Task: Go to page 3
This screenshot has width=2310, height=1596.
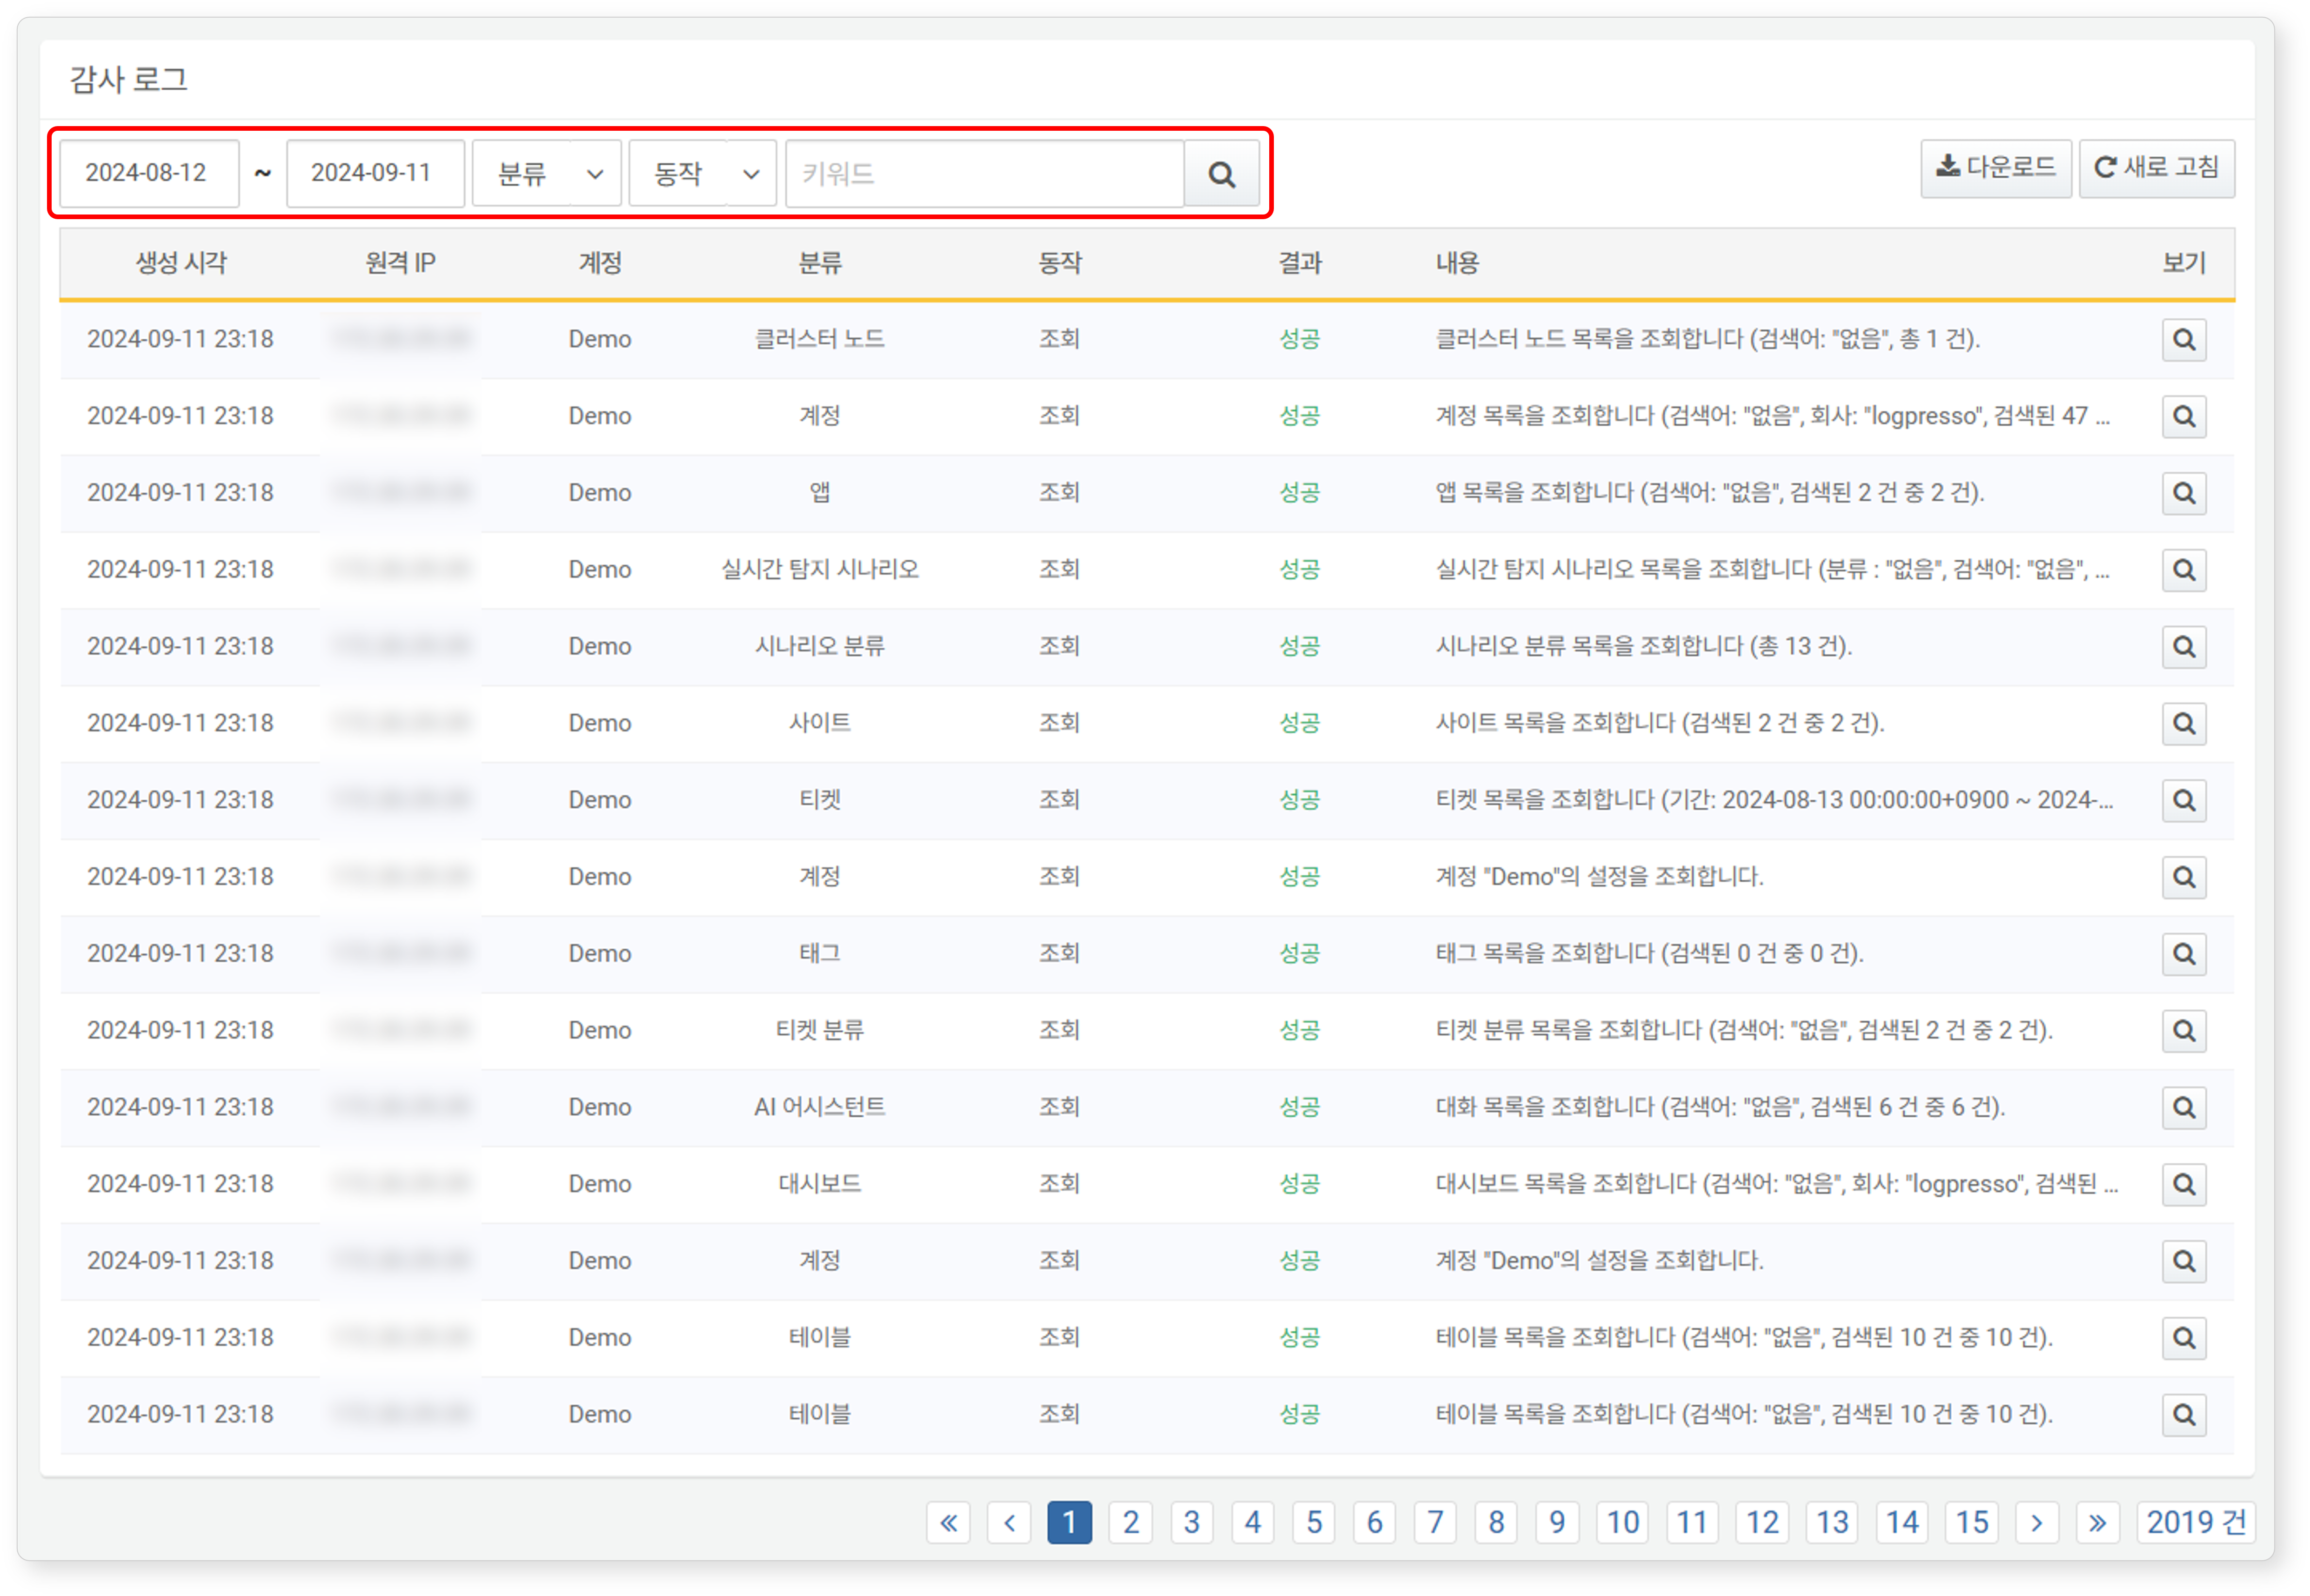Action: tap(1192, 1522)
